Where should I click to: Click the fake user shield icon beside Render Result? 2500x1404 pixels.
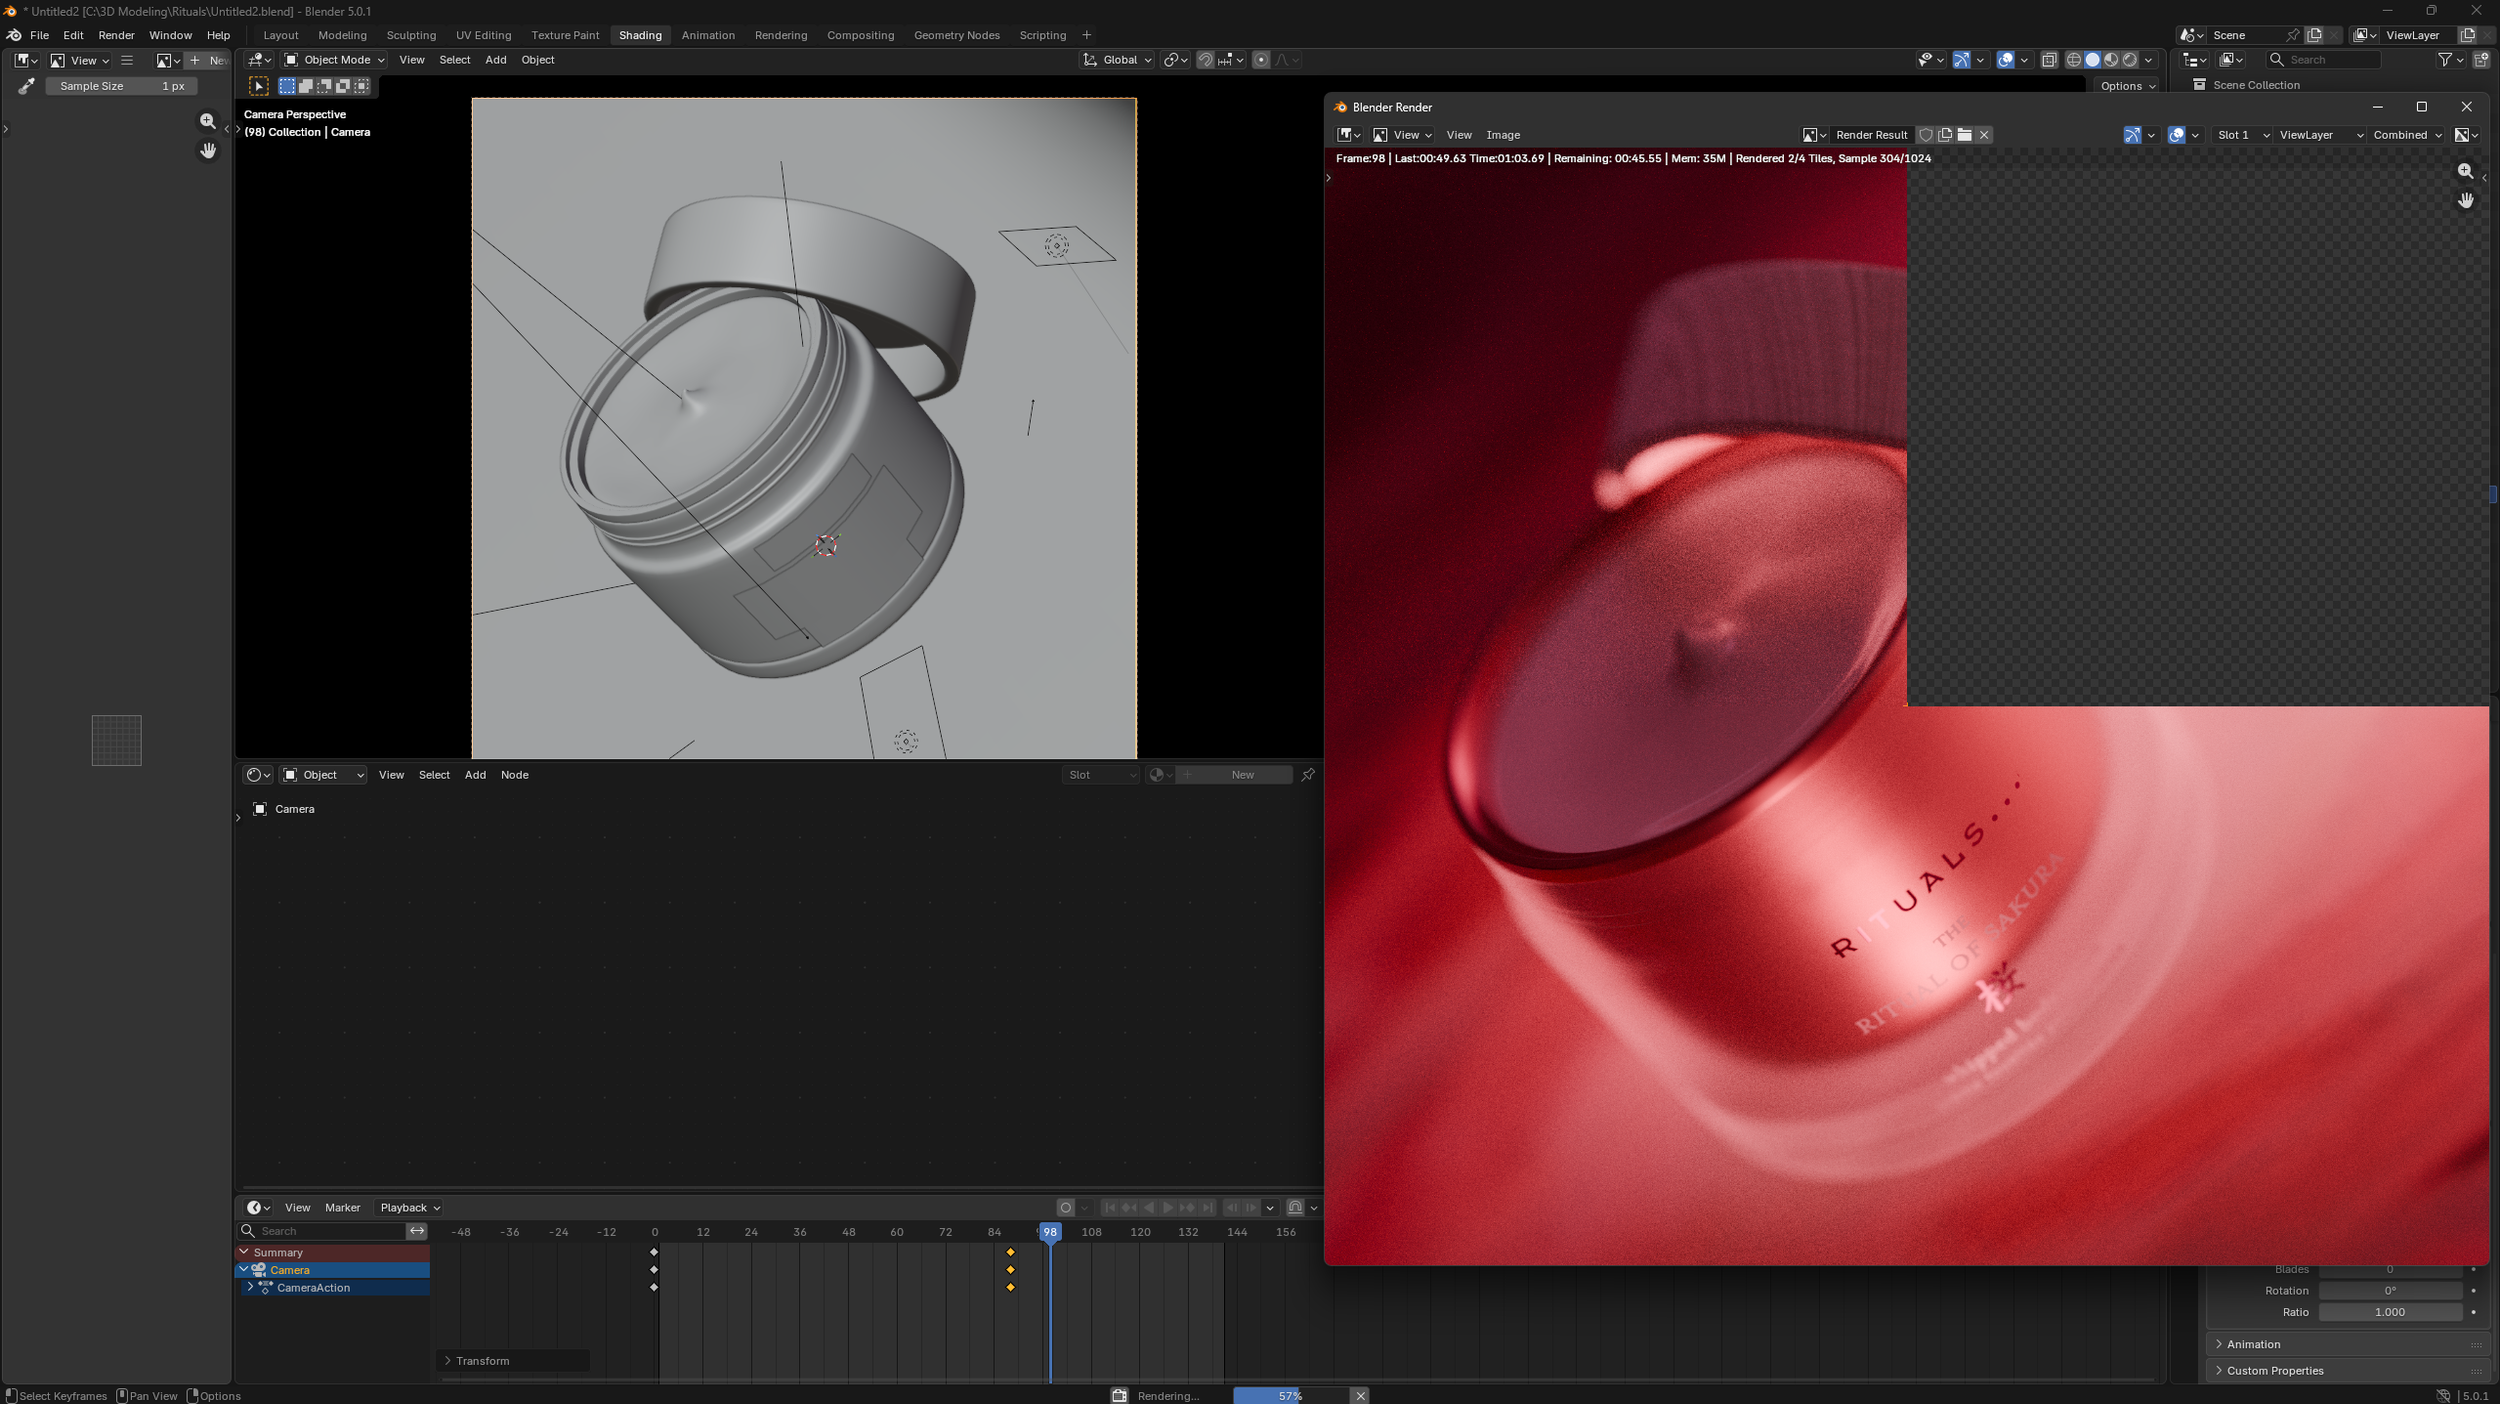(1926, 135)
